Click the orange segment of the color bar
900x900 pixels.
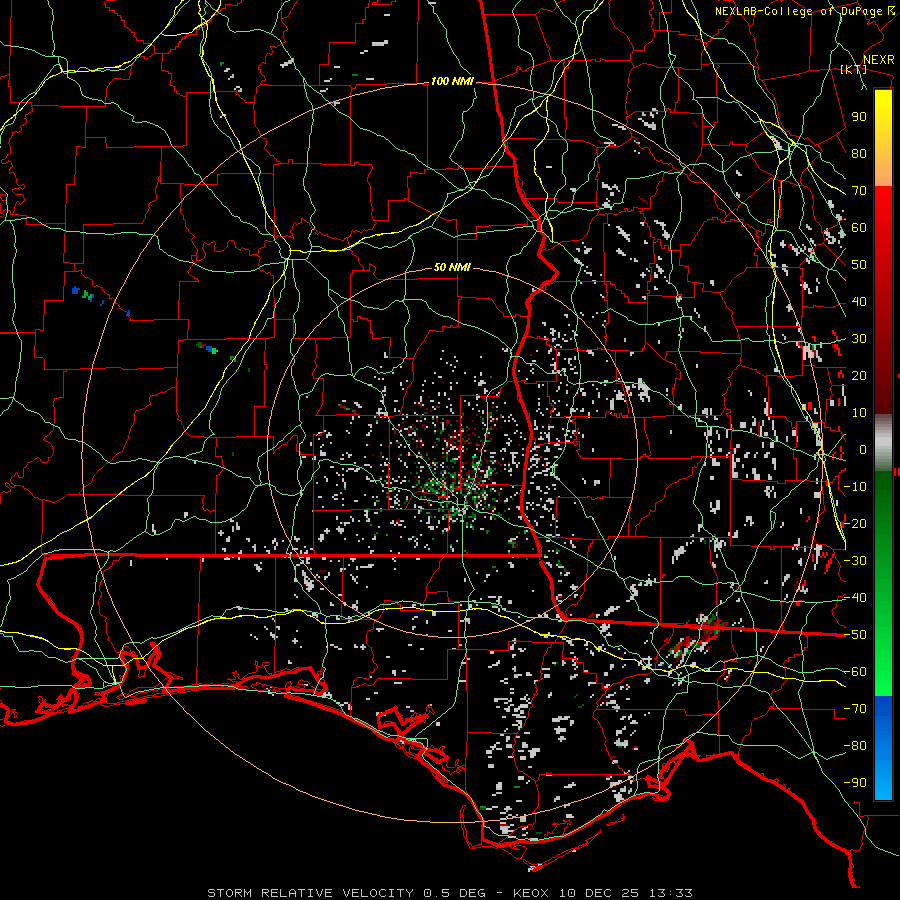pyautogui.click(x=883, y=170)
